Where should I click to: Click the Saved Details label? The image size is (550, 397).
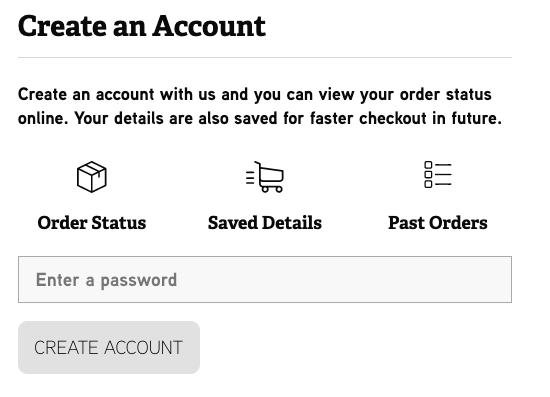[x=265, y=223]
